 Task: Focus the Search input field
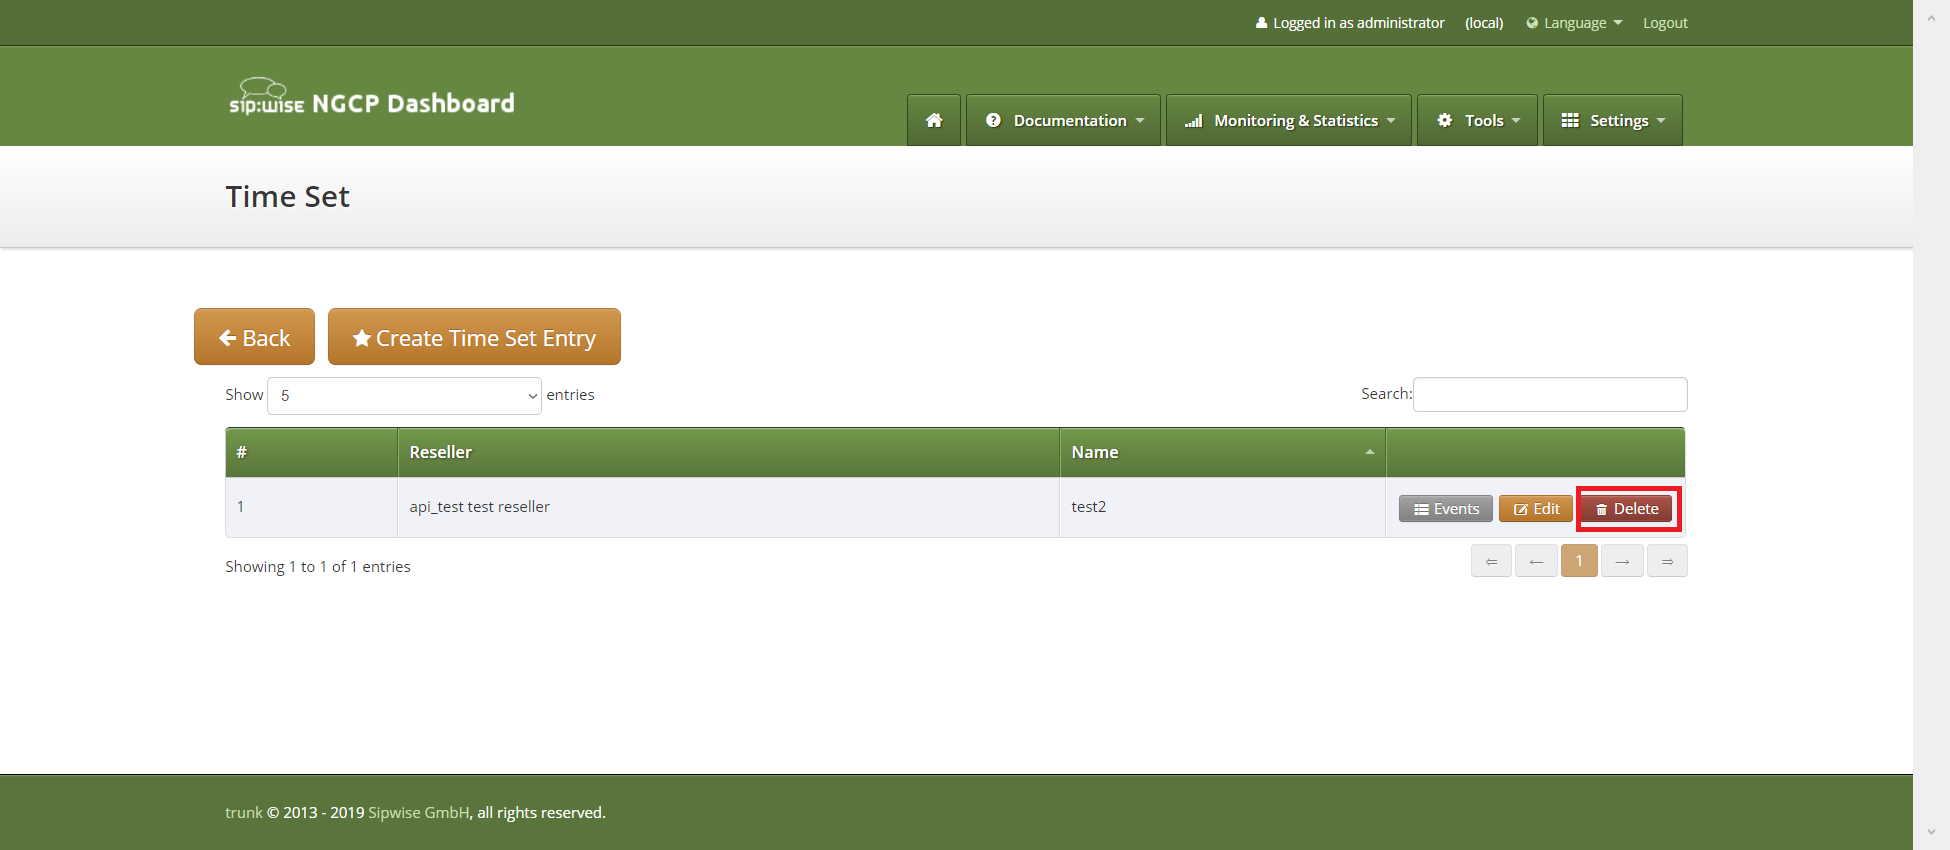tap(1549, 394)
